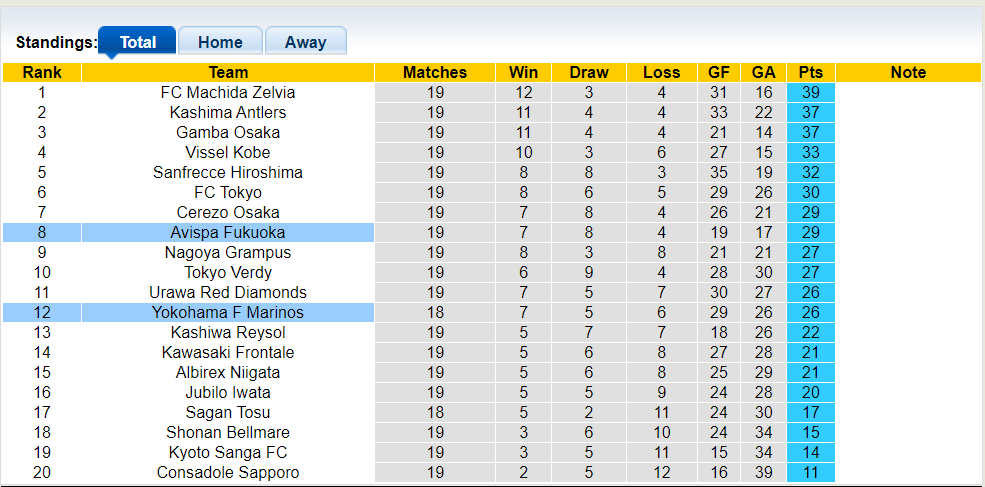This screenshot has width=985, height=487.
Task: Open the Yokohama F Marinos team link
Action: (228, 312)
